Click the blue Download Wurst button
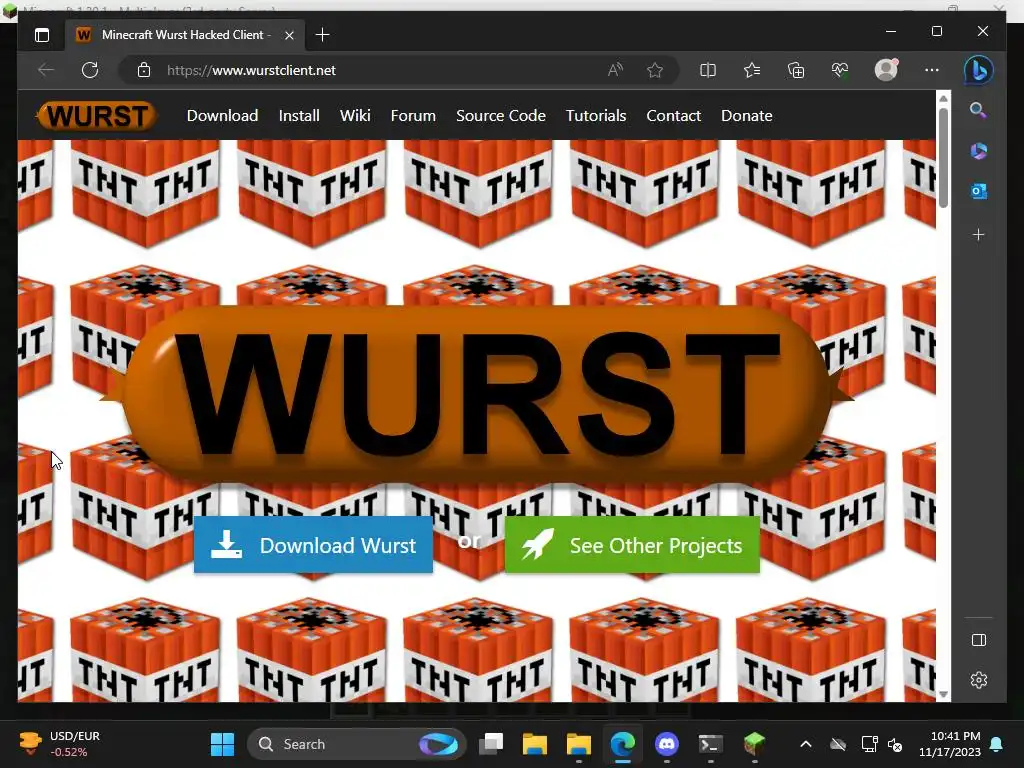This screenshot has width=1024, height=768. coord(313,545)
